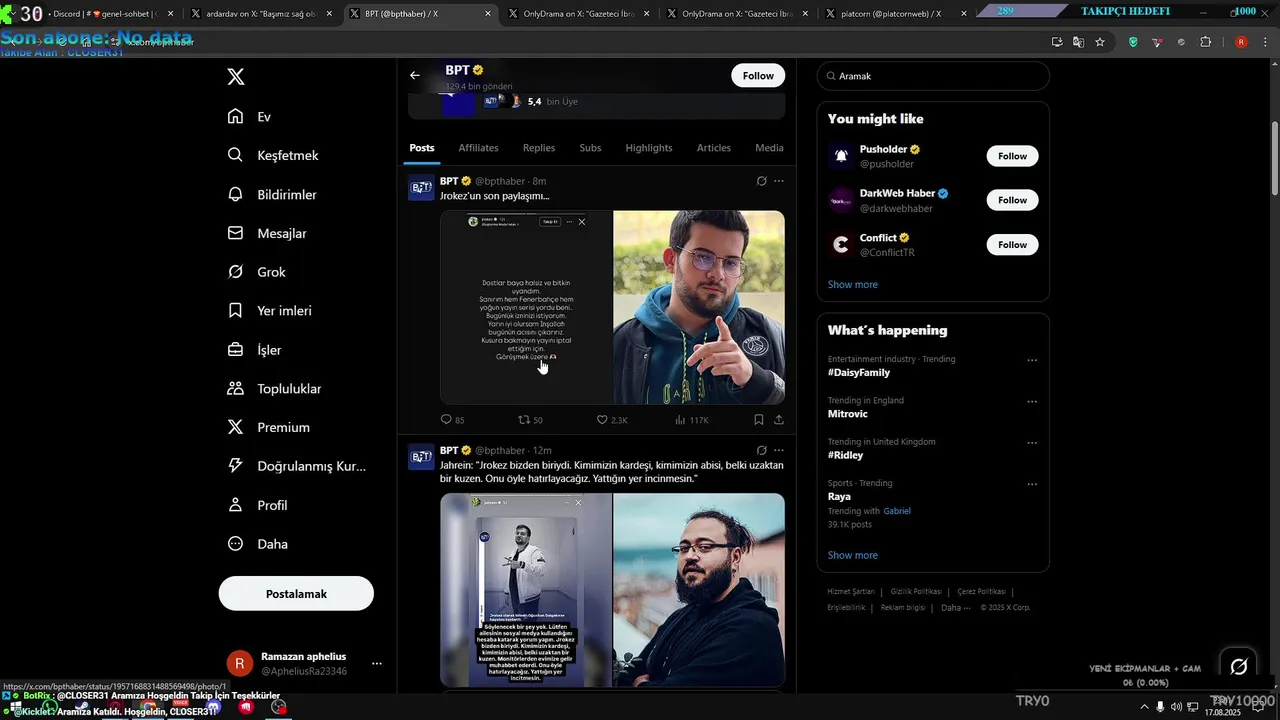Click browser translate page icon
The height and width of the screenshot is (720, 1280).
[x=1078, y=42]
